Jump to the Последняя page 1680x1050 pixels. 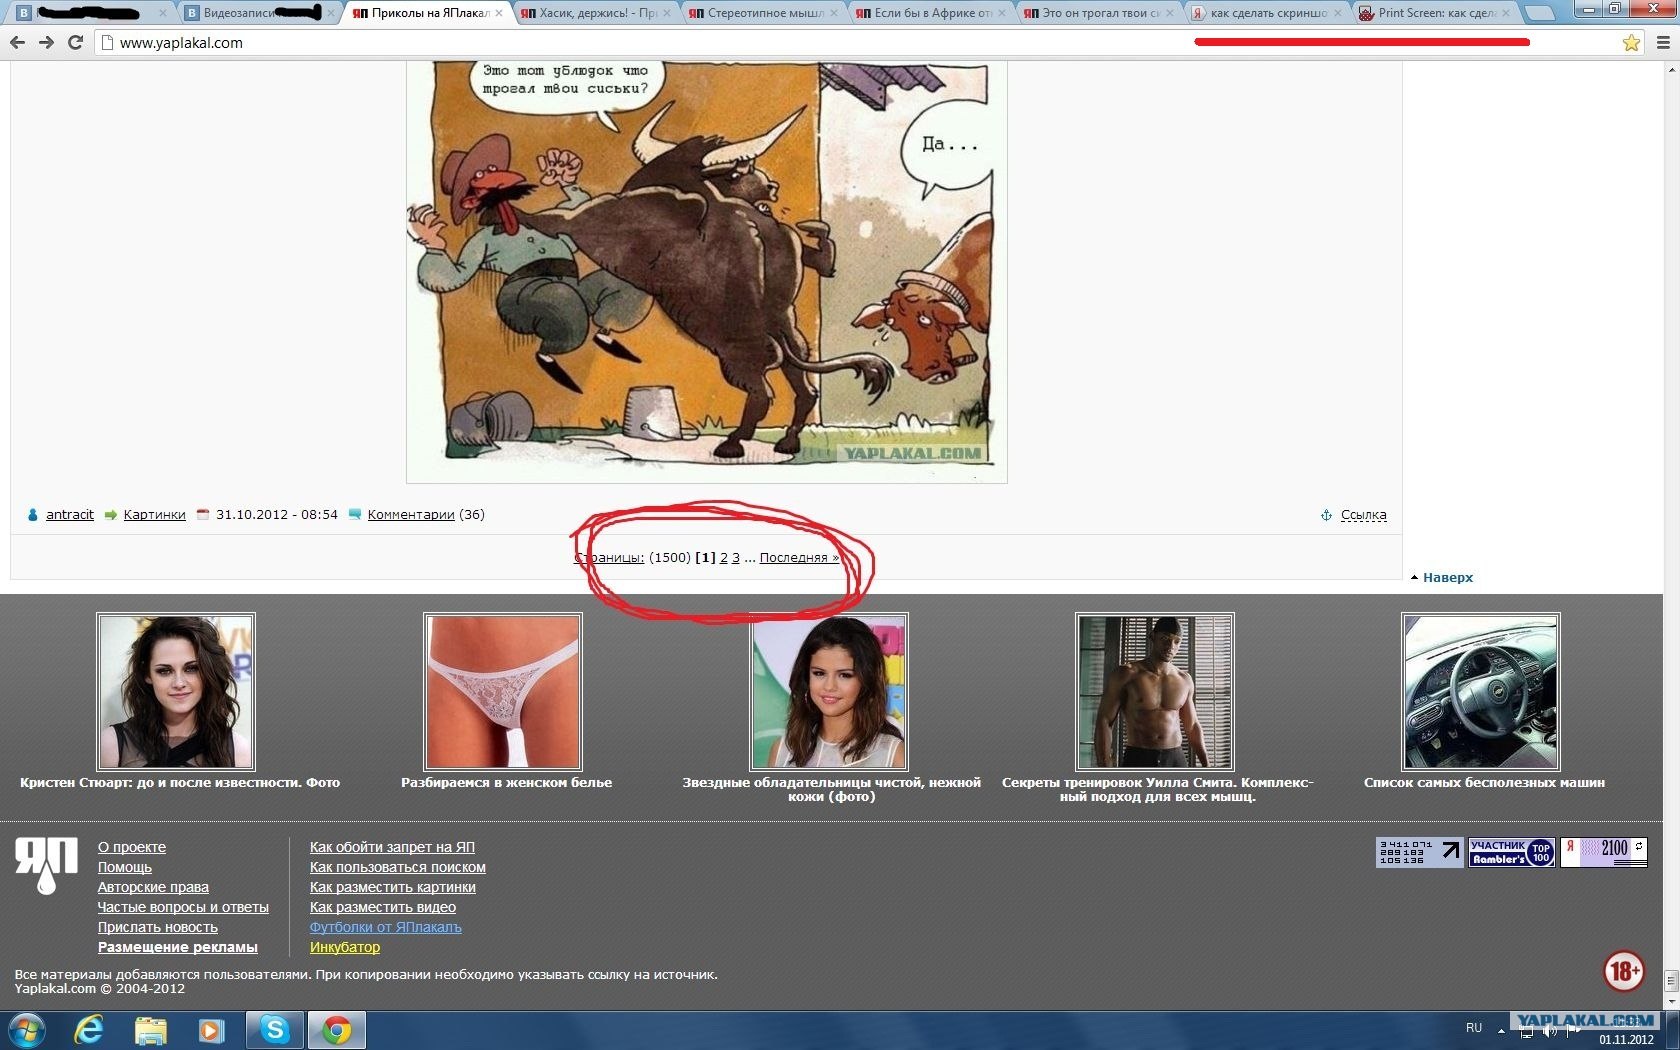pos(799,558)
